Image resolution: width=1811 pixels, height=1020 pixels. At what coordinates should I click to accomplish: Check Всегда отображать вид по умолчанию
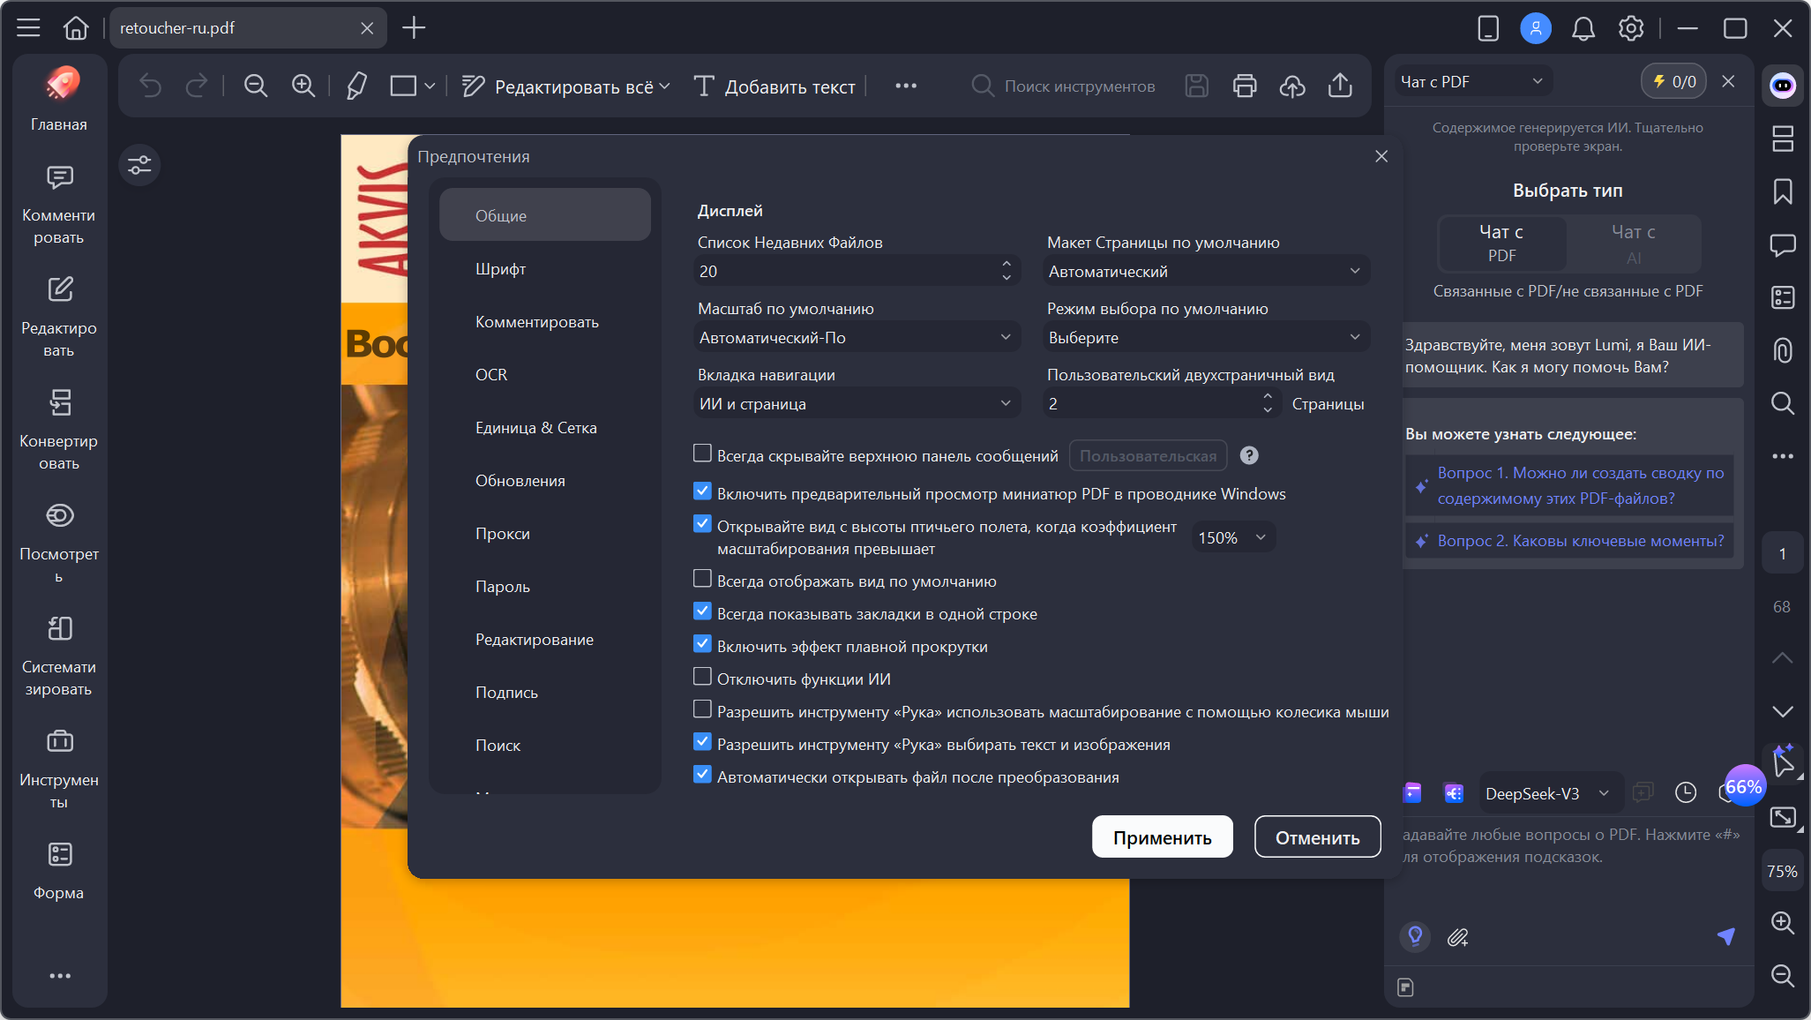pos(702,580)
